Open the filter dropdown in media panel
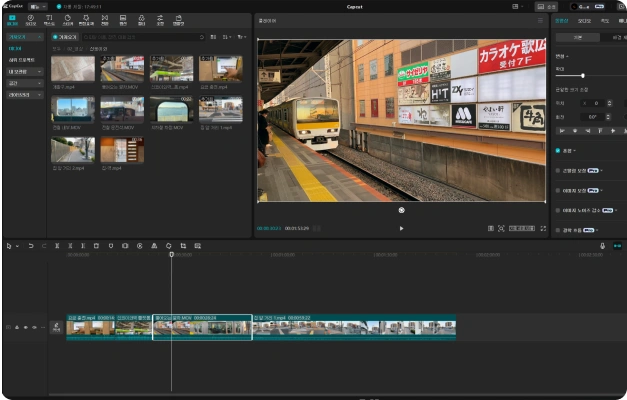627x400 pixels. pyautogui.click(x=242, y=37)
